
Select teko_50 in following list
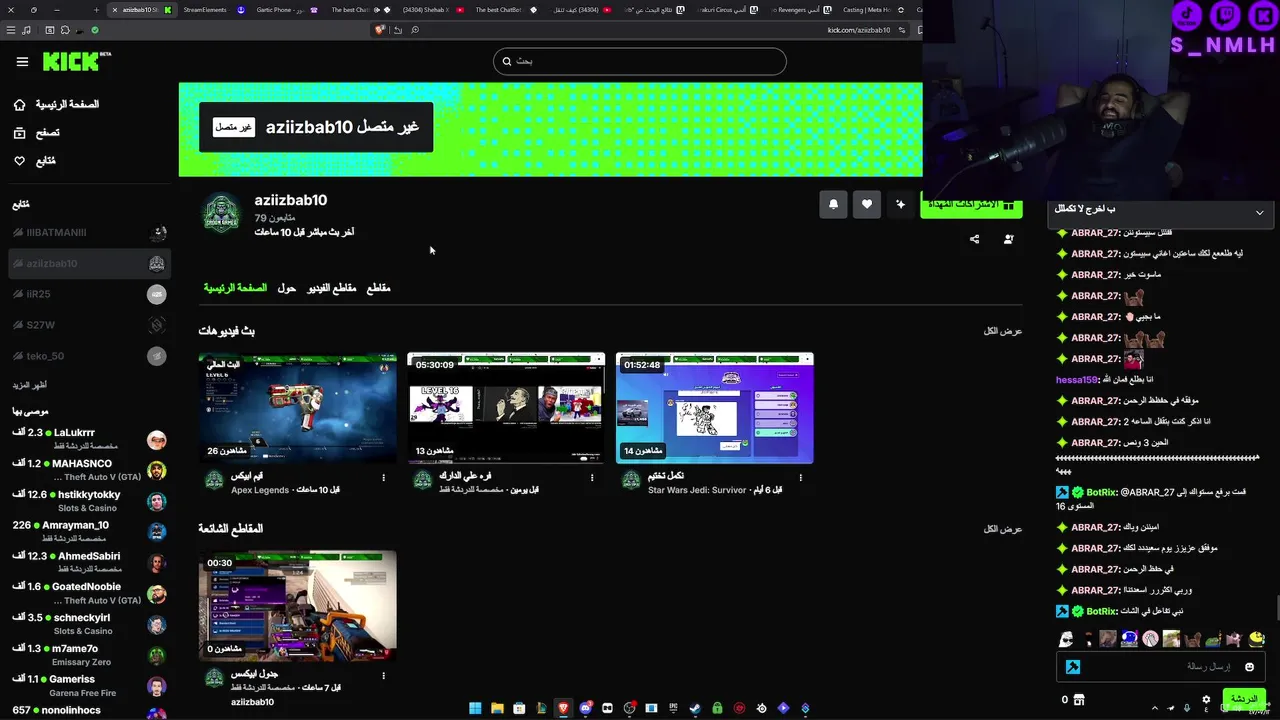click(x=90, y=356)
